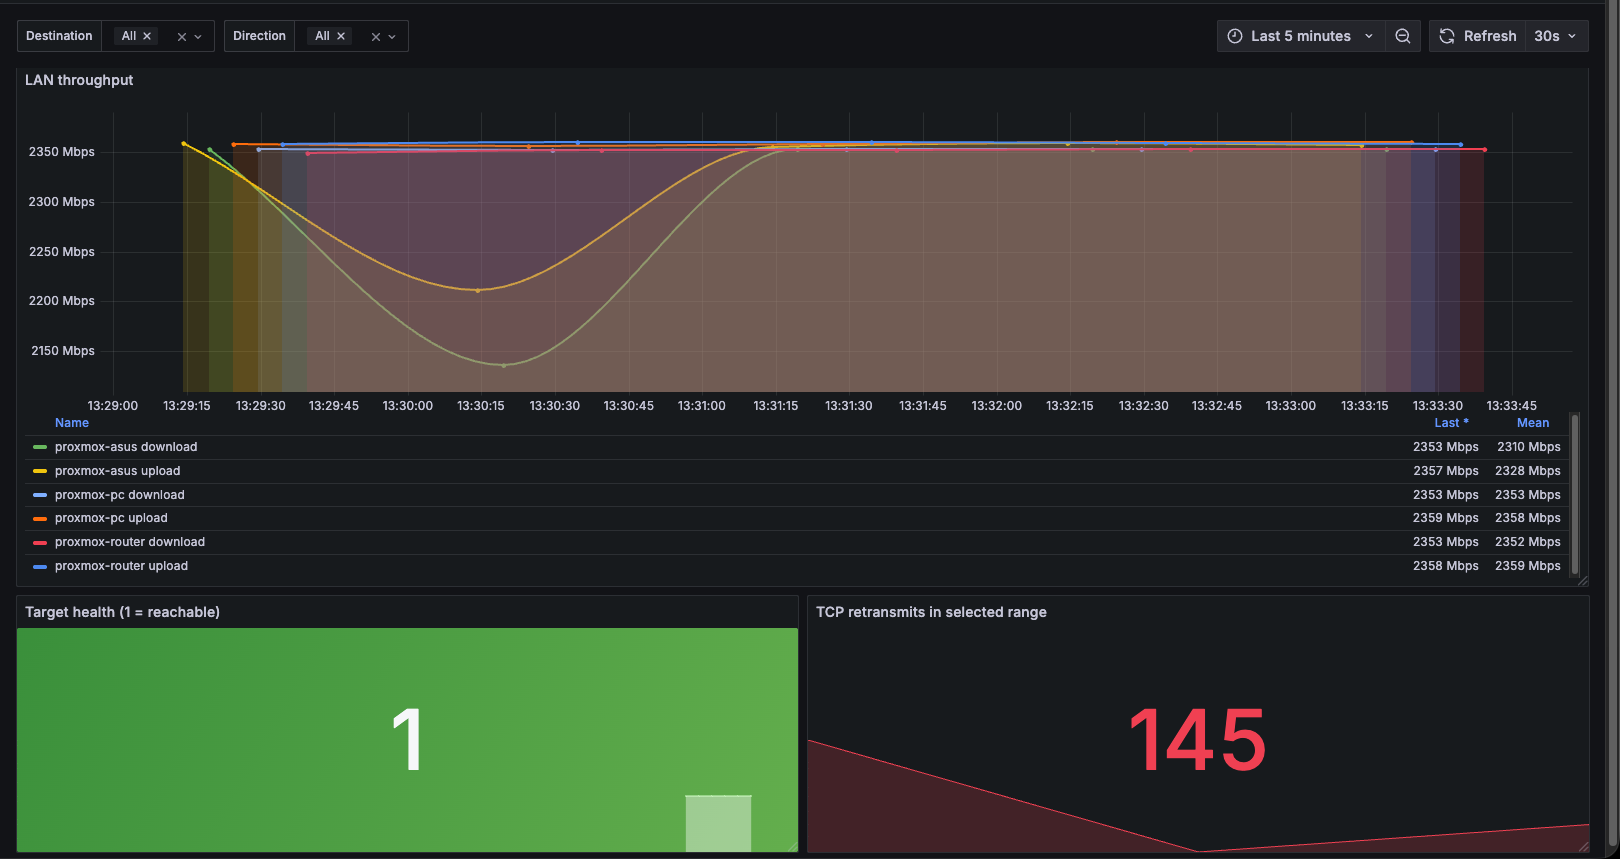Expand the Destination dropdown chevron
Image resolution: width=1620 pixels, height=859 pixels.
(x=198, y=37)
